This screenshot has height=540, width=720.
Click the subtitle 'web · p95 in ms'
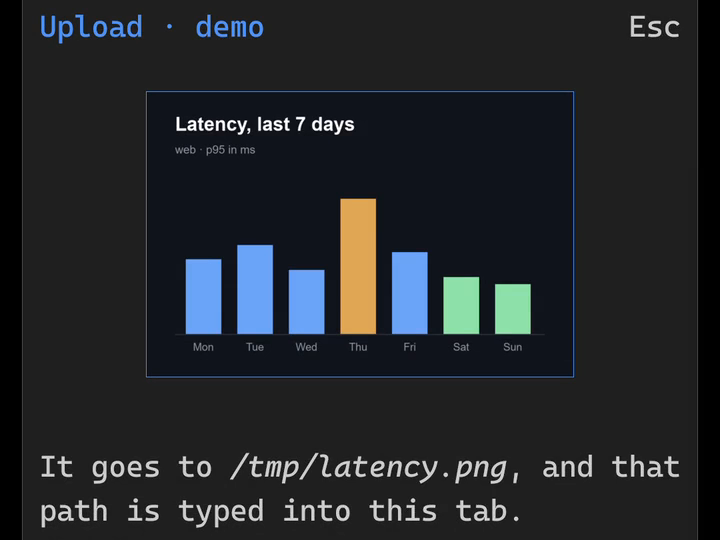click(215, 150)
